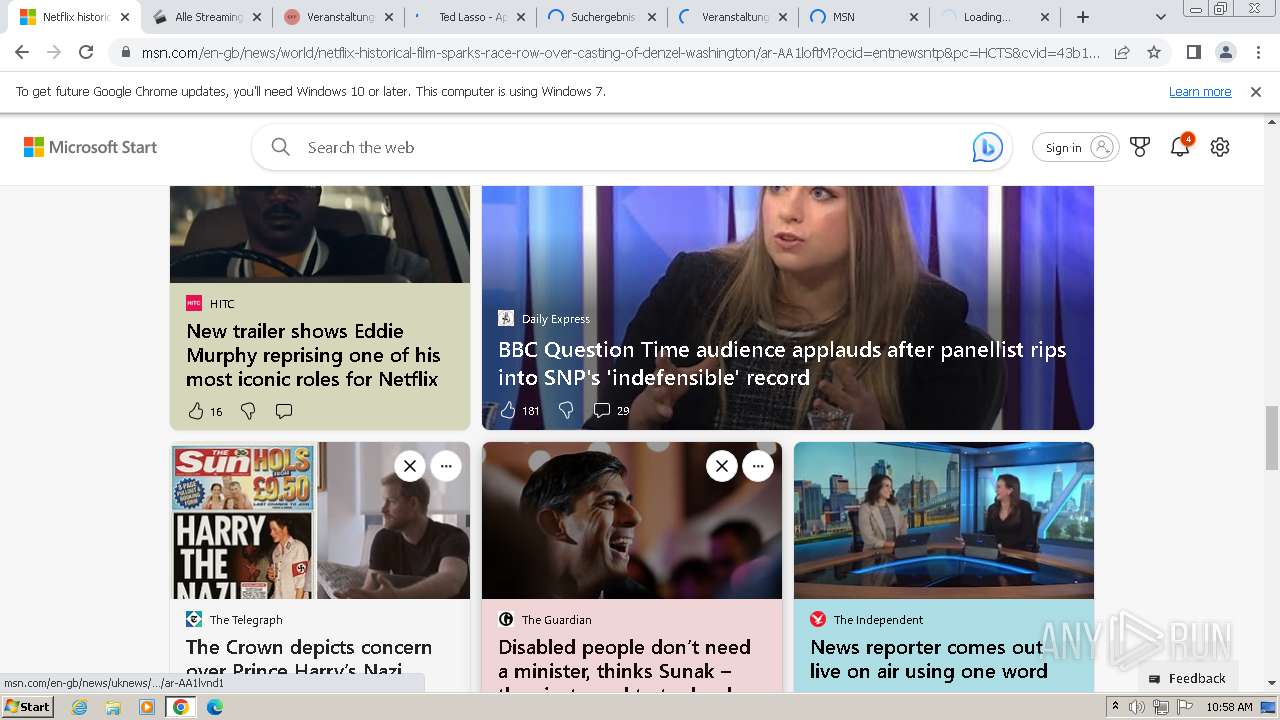Image resolution: width=1280 pixels, height=720 pixels.
Task: Open Microsoft Rewards trophy icon
Action: [x=1140, y=147]
